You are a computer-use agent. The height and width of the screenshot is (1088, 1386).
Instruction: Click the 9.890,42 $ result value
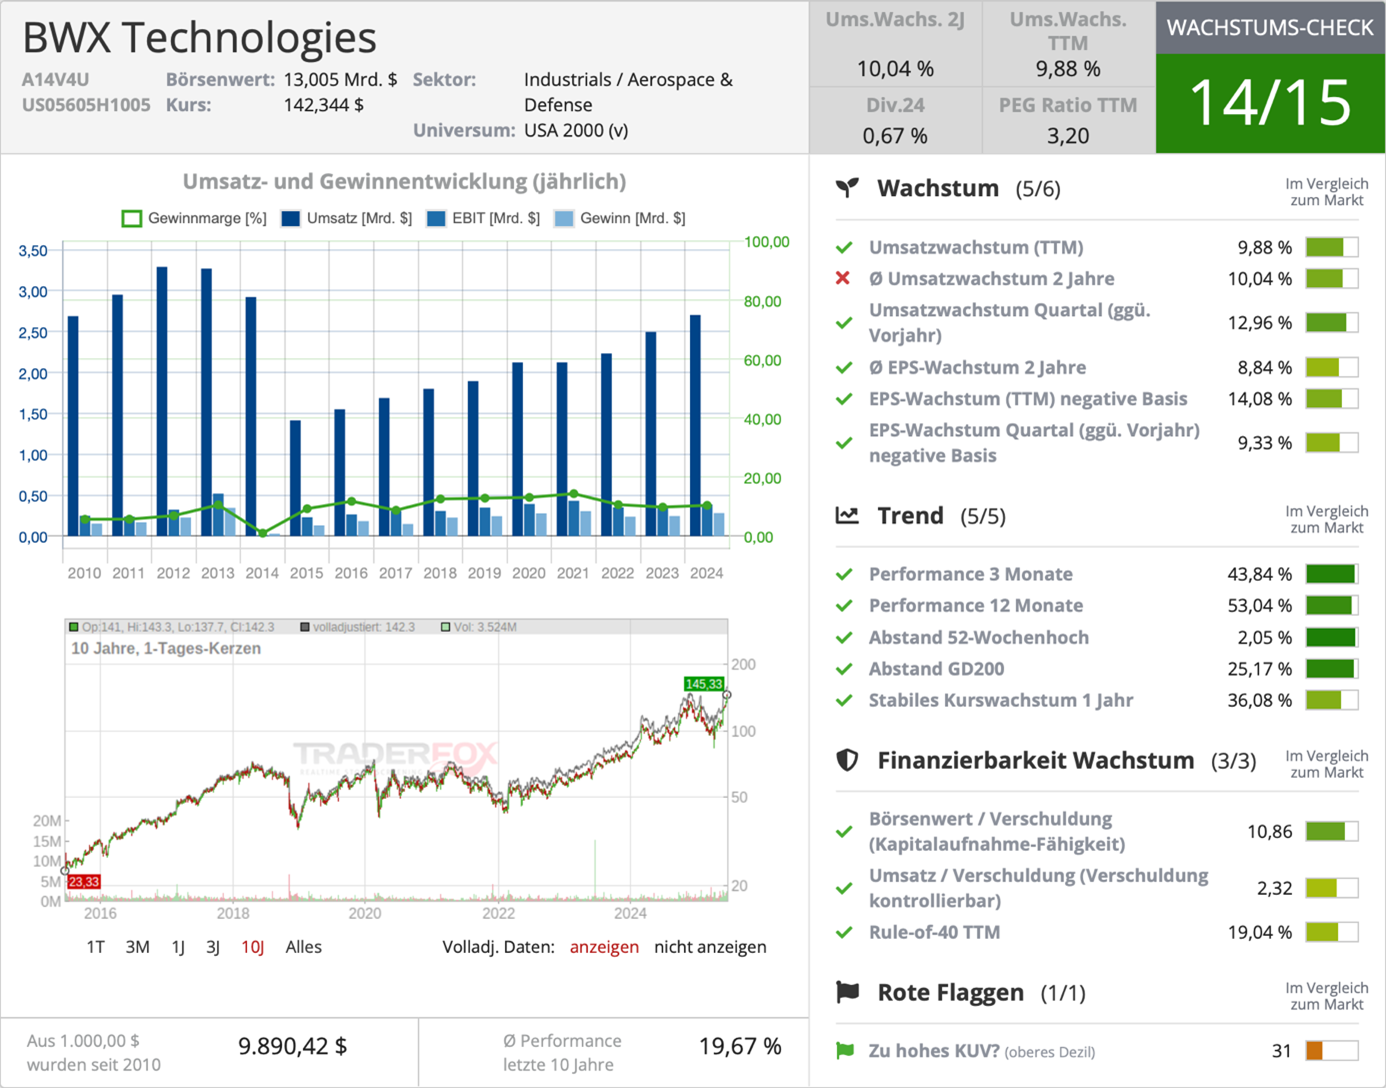tap(292, 1046)
